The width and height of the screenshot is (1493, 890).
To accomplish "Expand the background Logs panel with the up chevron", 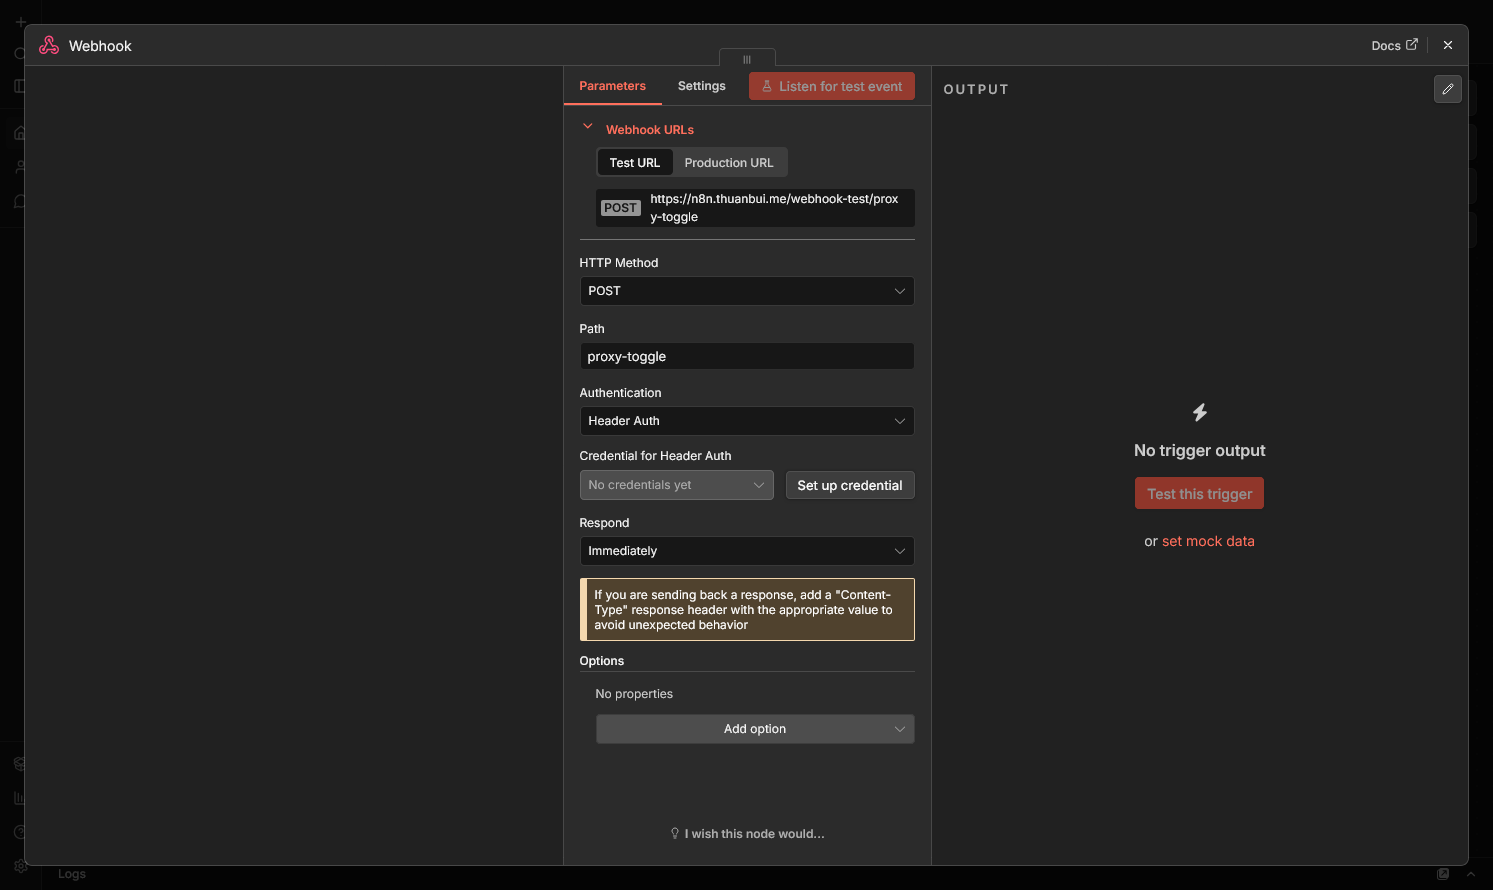I will 1471,874.
